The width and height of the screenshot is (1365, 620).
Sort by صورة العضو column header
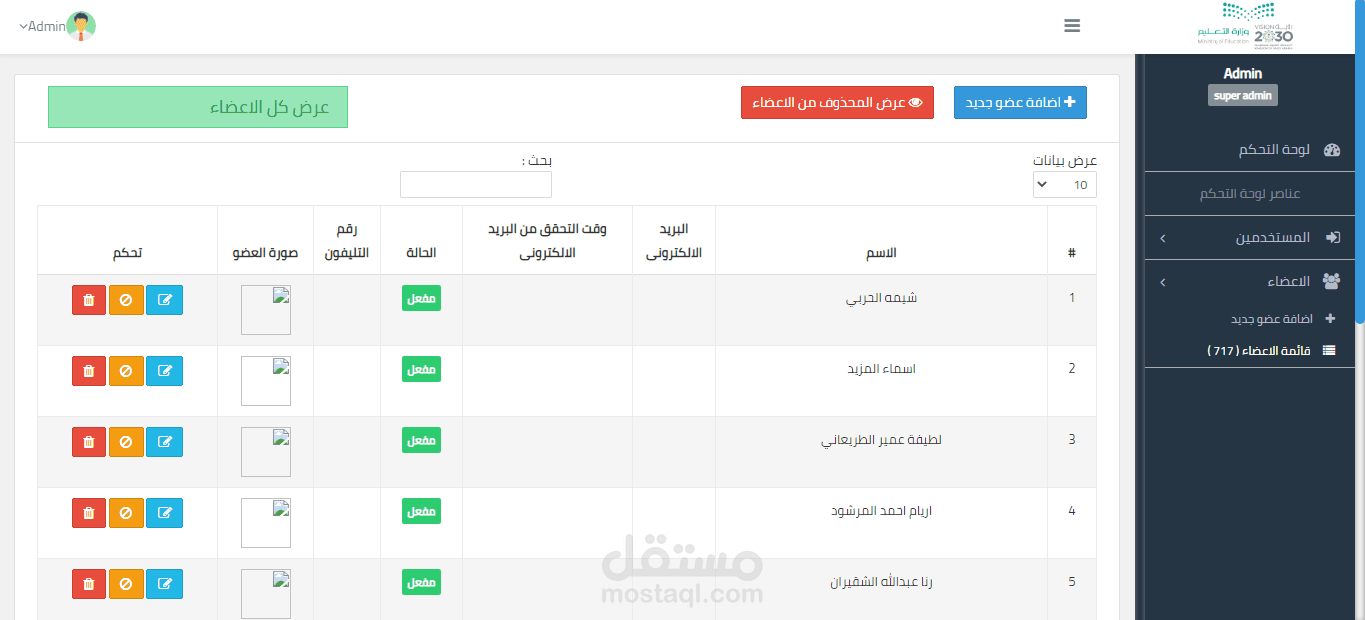tap(266, 240)
